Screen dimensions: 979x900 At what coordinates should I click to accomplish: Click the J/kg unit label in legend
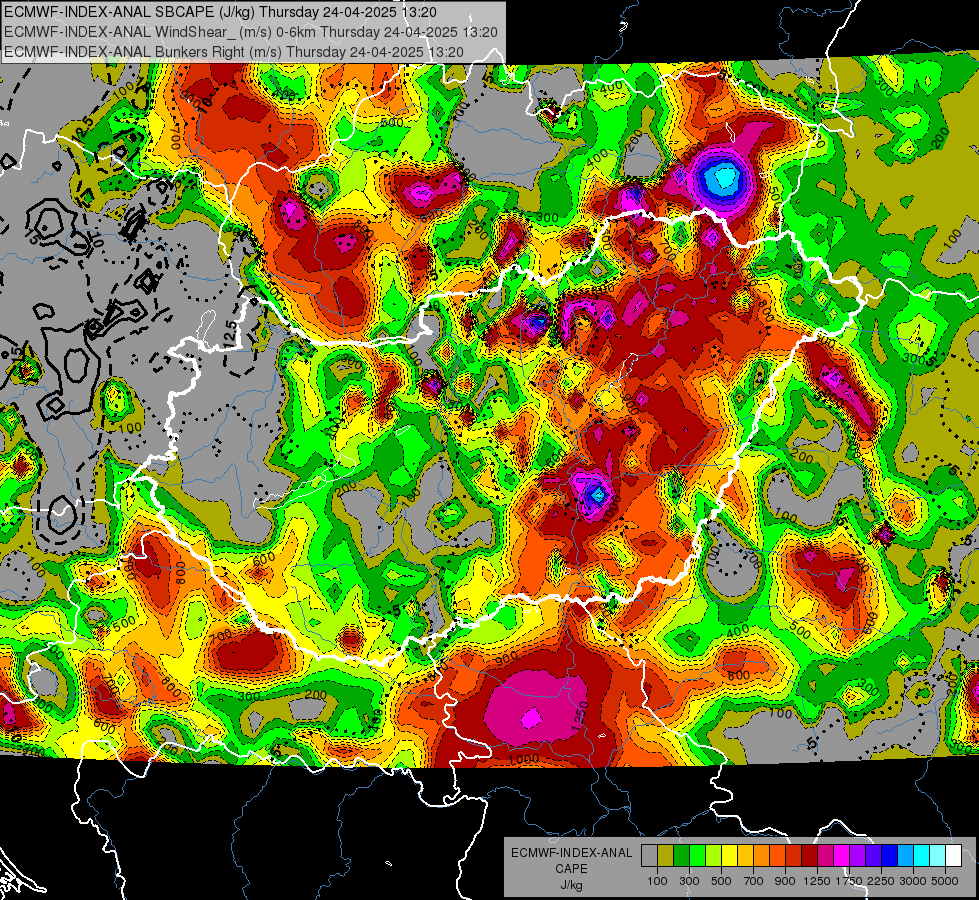click(x=571, y=885)
